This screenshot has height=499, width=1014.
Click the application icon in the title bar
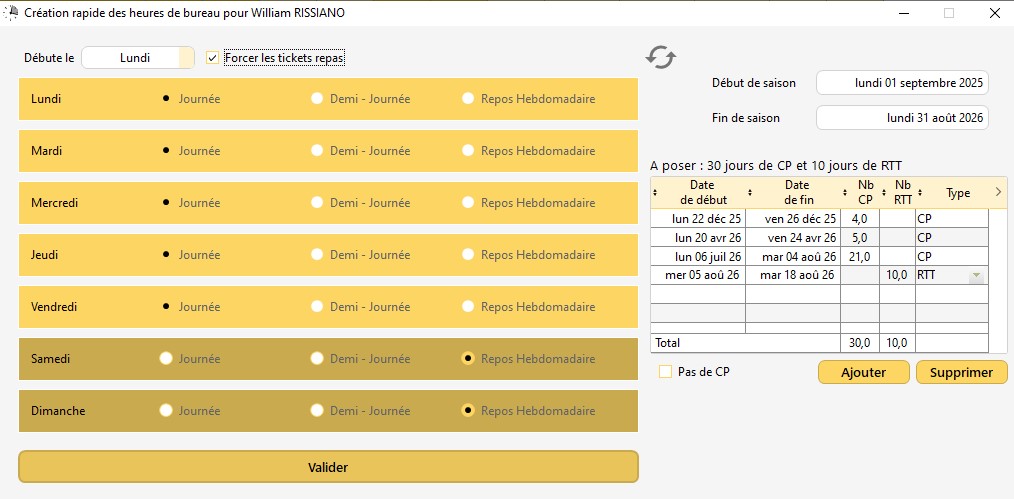(x=12, y=14)
